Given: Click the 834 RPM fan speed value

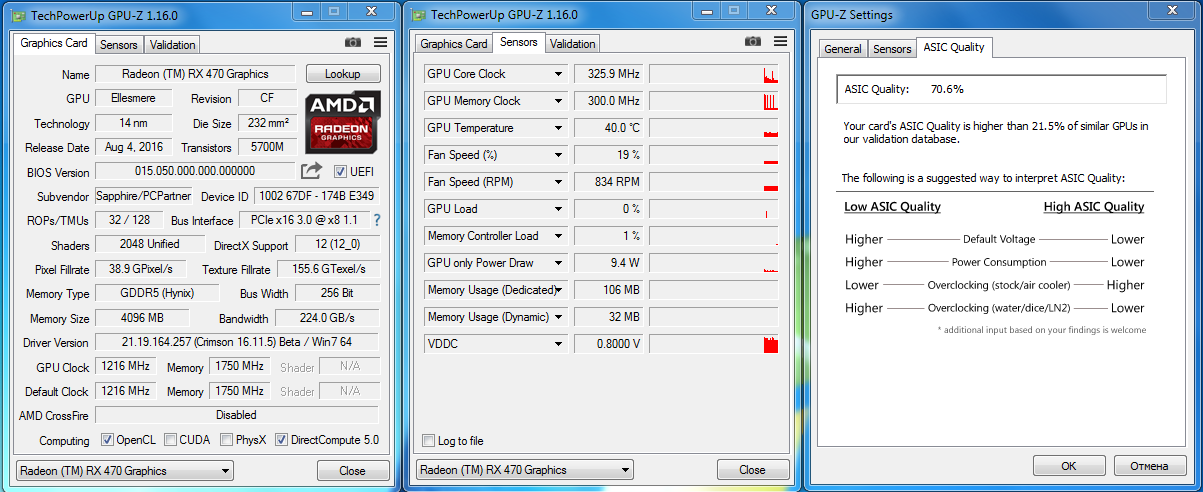Looking at the screenshot, I should [x=608, y=182].
